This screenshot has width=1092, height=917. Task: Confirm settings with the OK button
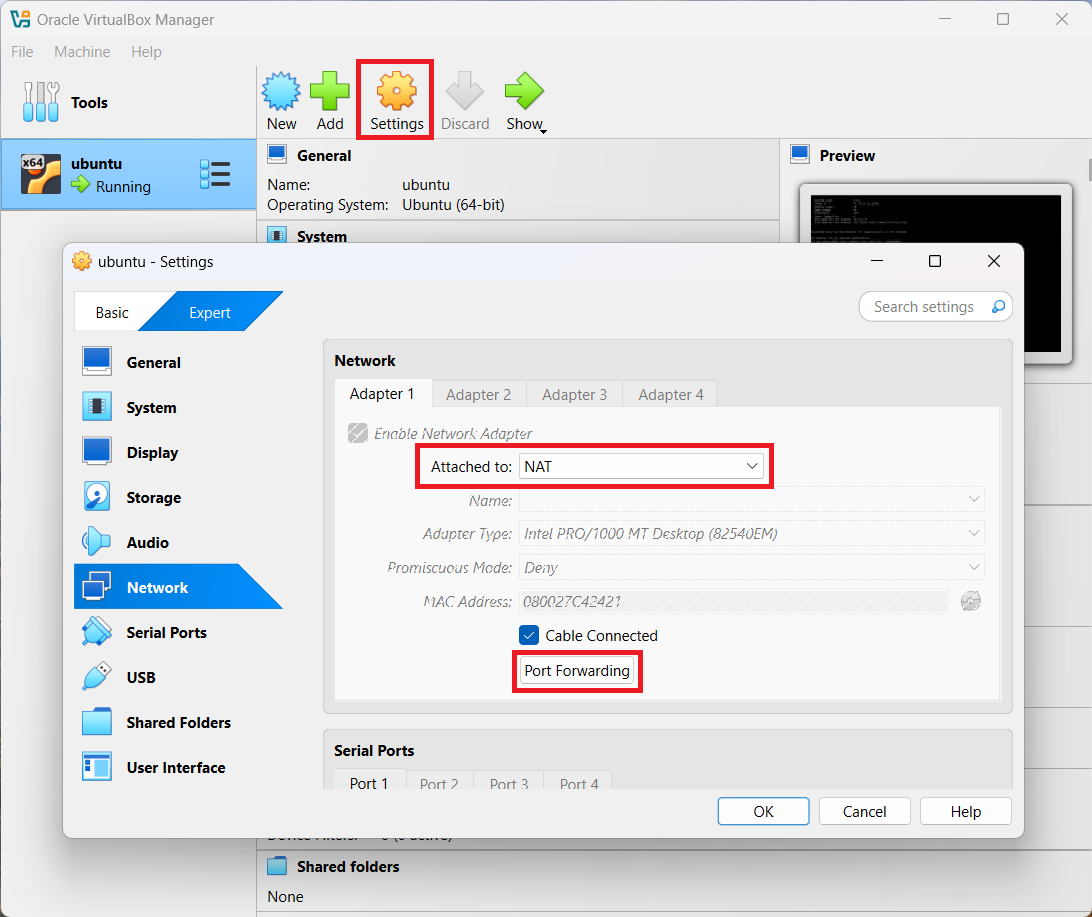click(763, 811)
